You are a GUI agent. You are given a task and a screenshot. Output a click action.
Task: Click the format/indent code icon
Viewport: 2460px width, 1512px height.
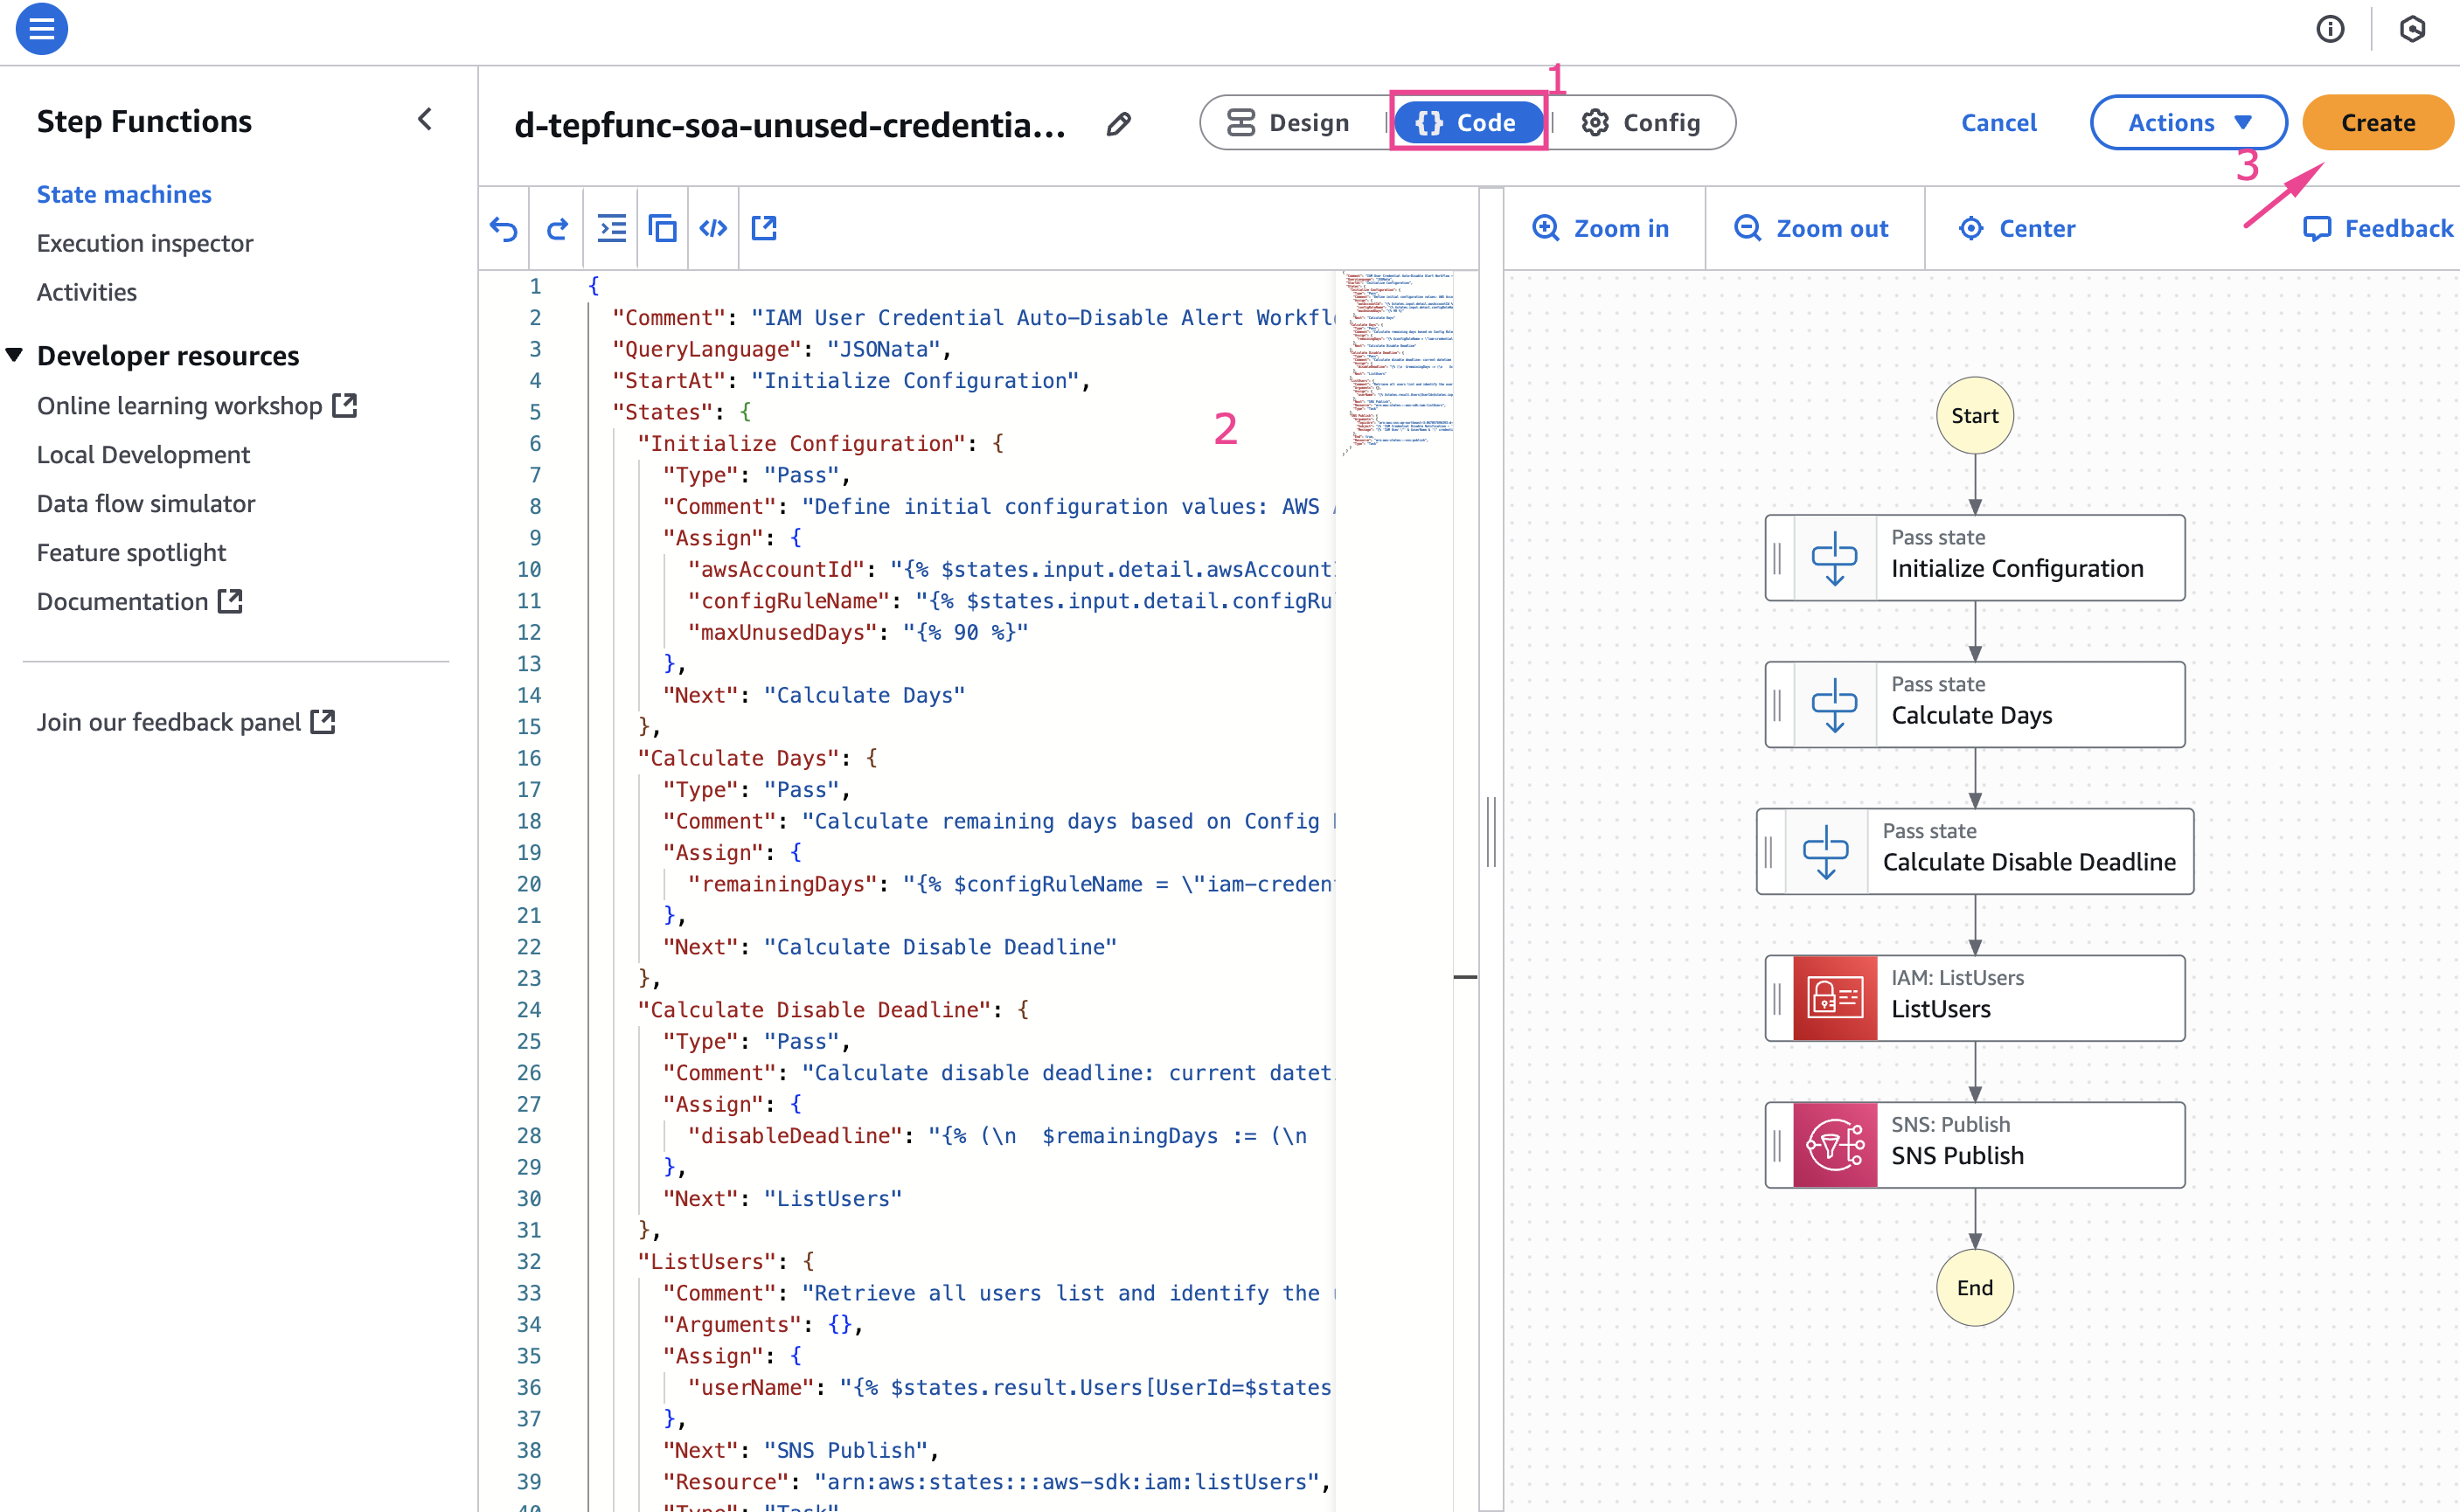coord(611,229)
